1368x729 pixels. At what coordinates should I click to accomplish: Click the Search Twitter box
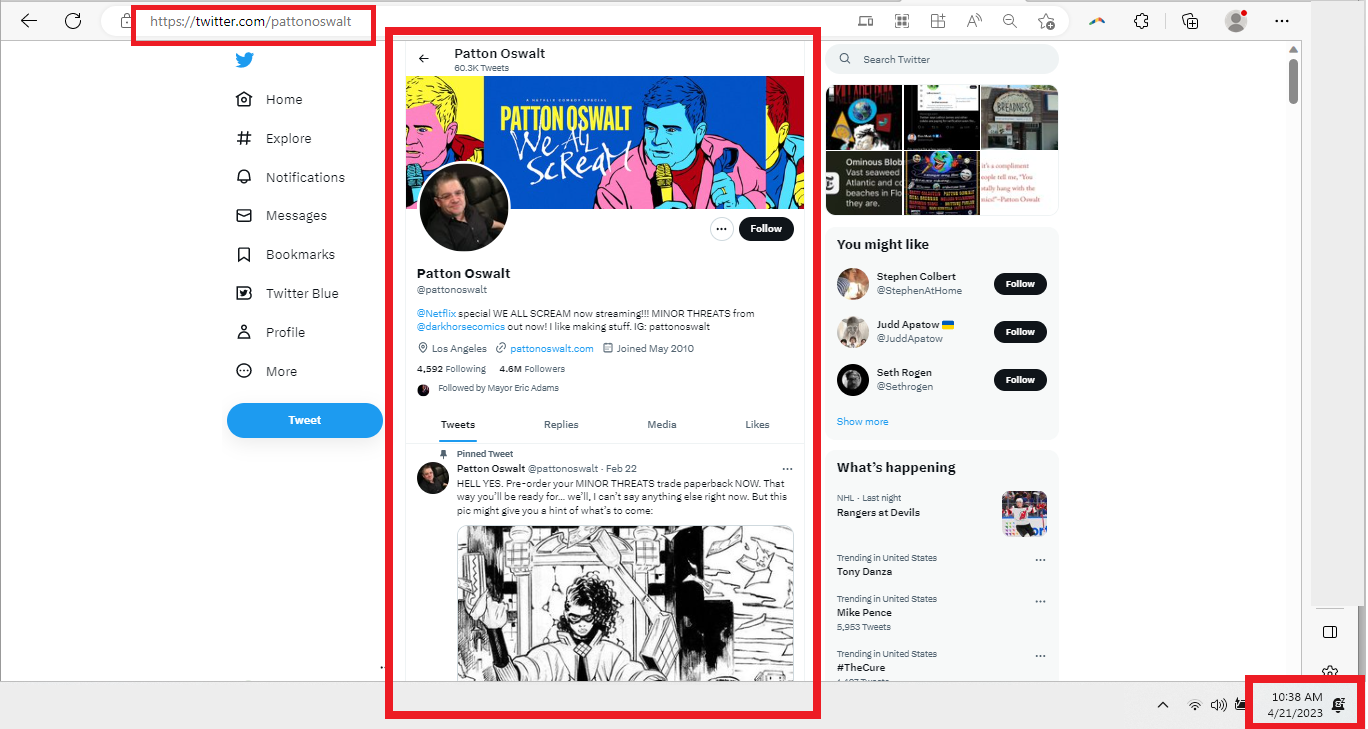(x=941, y=59)
